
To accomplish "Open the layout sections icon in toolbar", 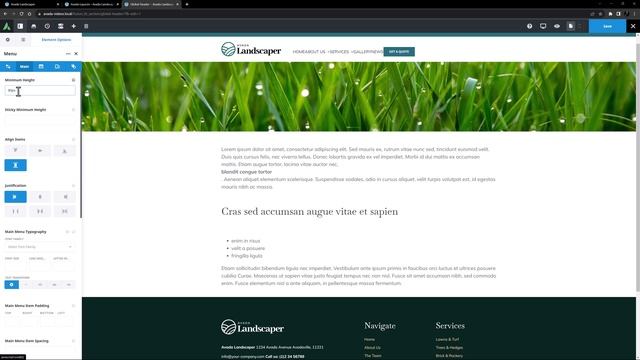I will pos(60,26).
